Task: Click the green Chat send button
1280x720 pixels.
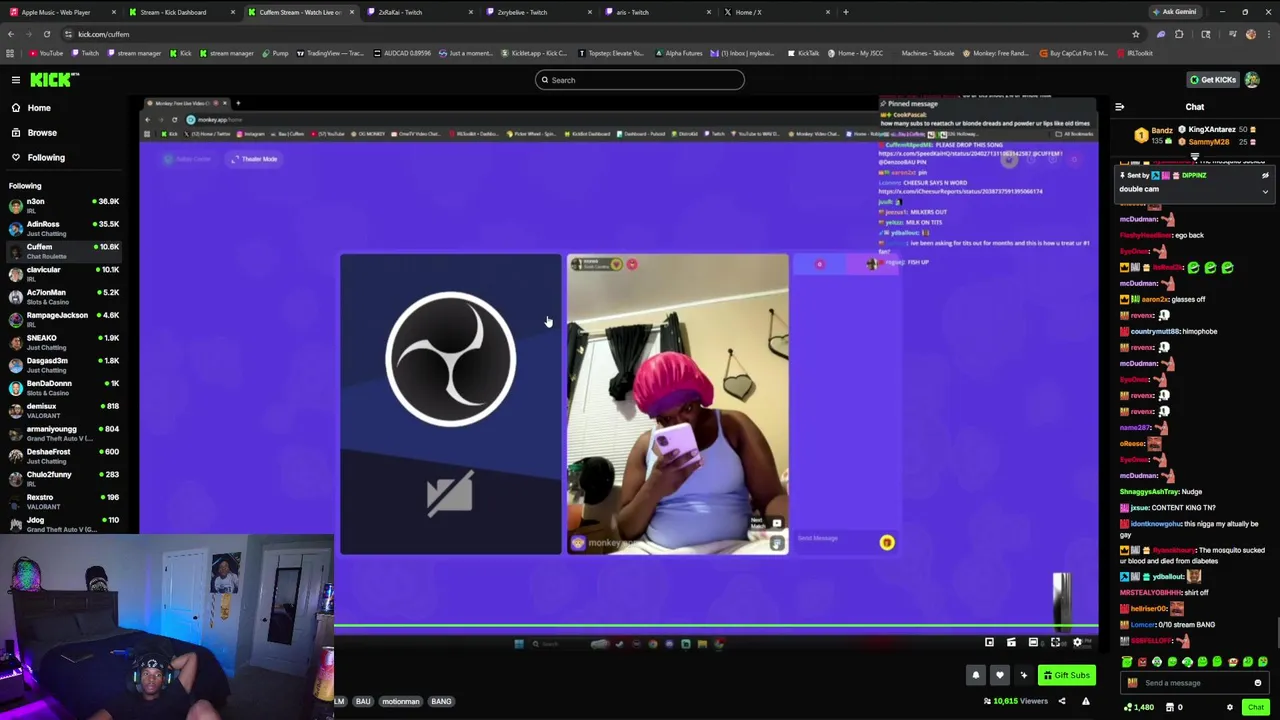Action: (1256, 707)
